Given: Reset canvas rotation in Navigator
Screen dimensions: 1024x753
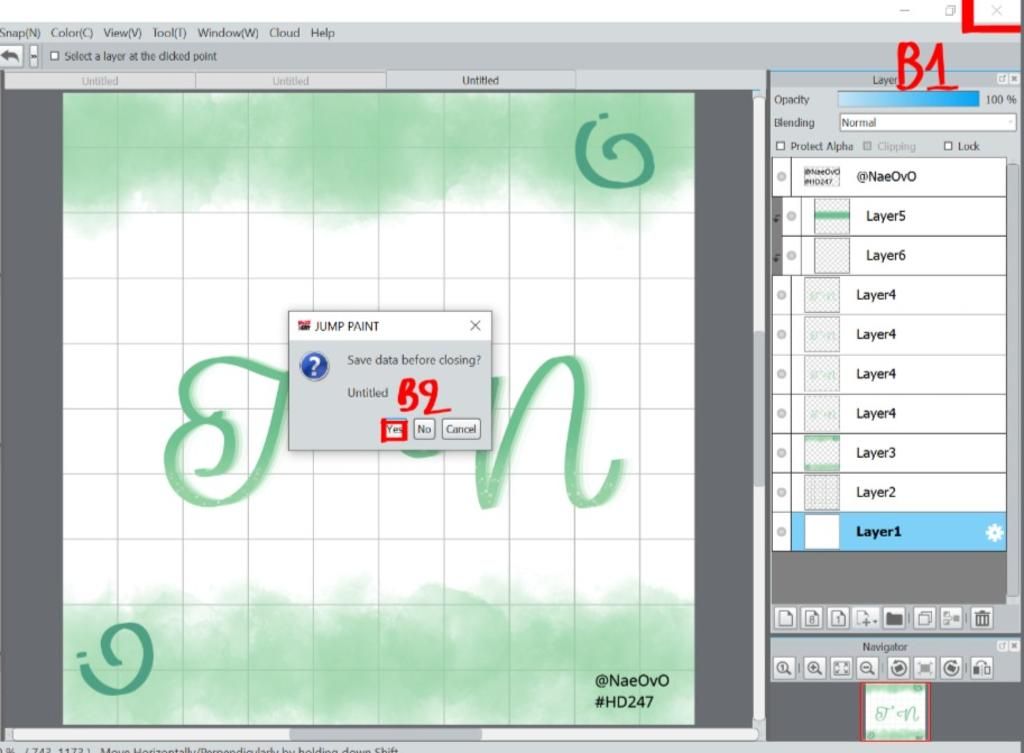Looking at the screenshot, I should [925, 668].
